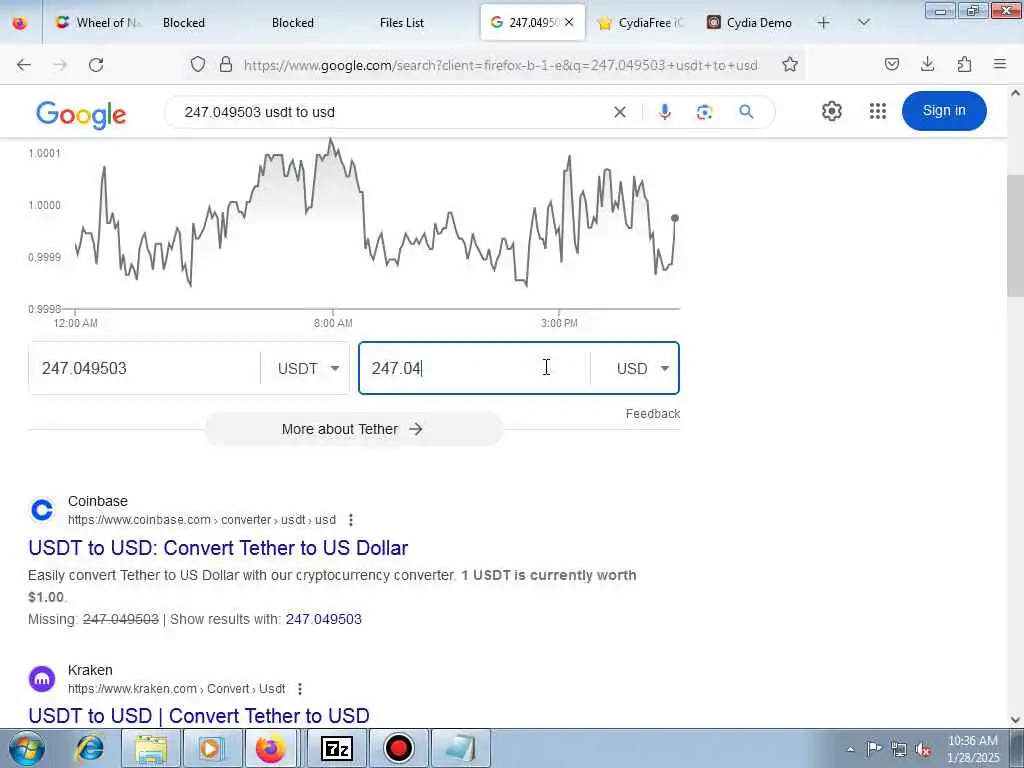This screenshot has width=1024, height=768.
Task: Open USDT to USD Coinbase result
Action: tap(218, 547)
